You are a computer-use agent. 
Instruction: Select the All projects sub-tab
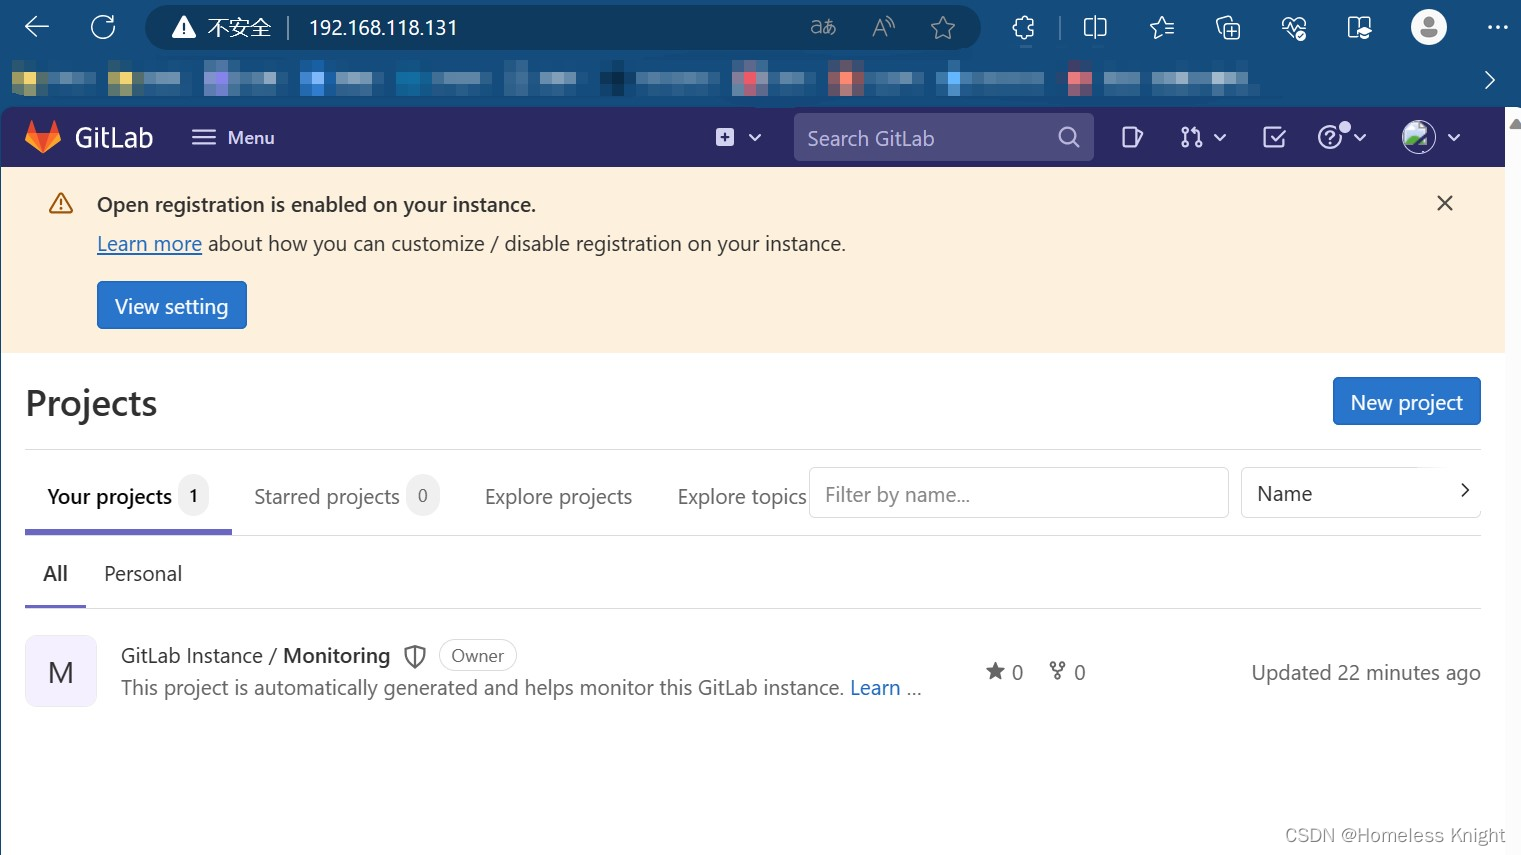[55, 574]
